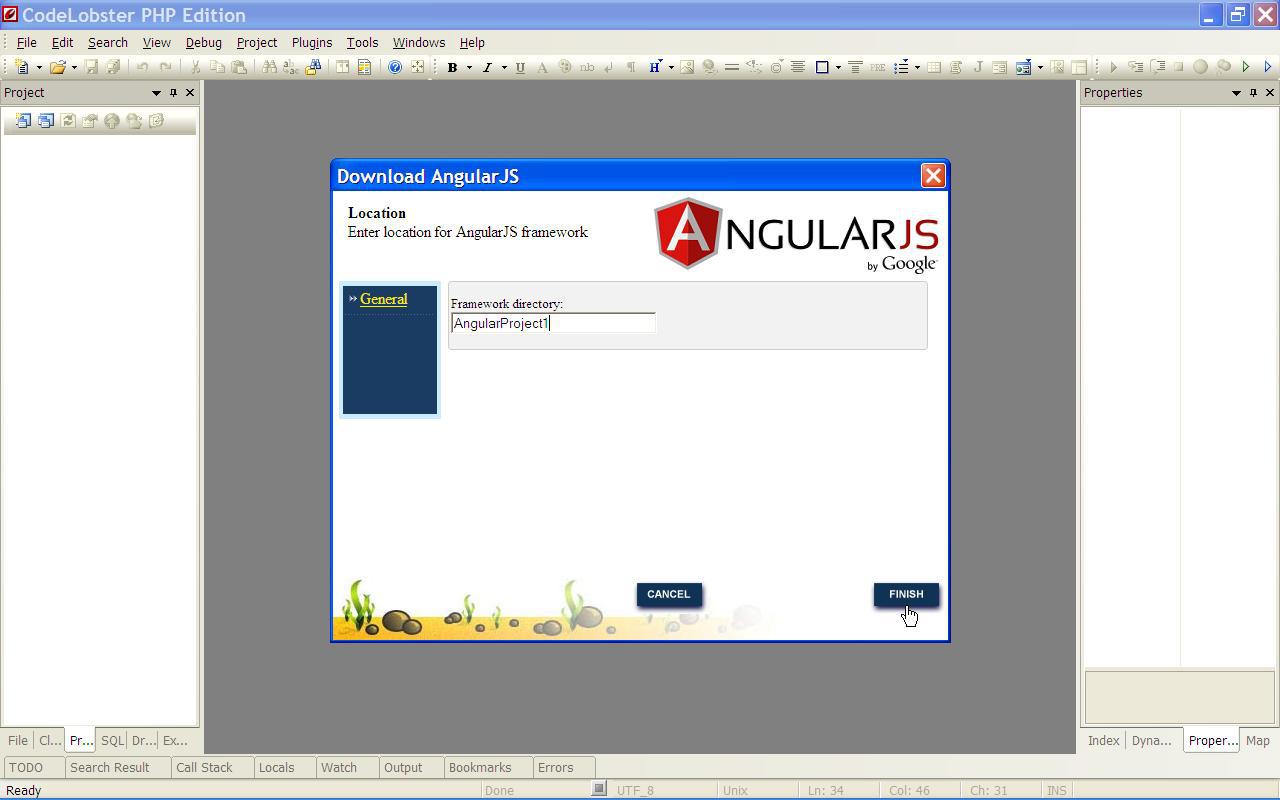Screen dimensions: 1280x800
Task: Pin the Project panel
Action: (x=173, y=92)
